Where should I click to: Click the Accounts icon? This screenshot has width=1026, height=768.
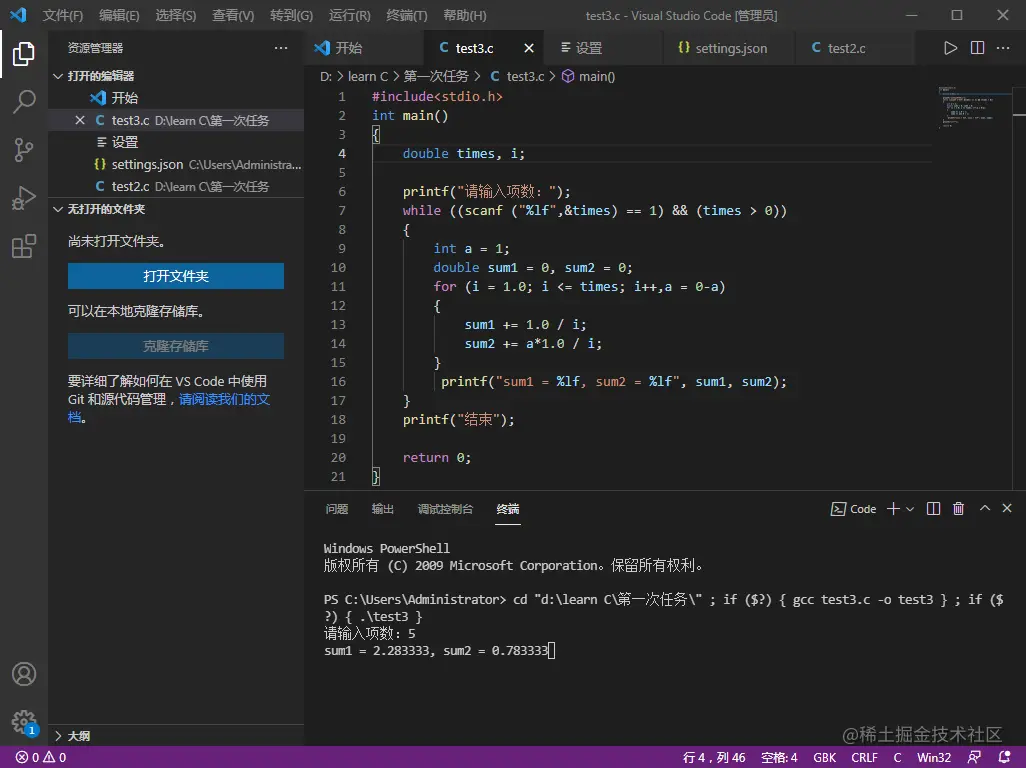click(x=24, y=674)
